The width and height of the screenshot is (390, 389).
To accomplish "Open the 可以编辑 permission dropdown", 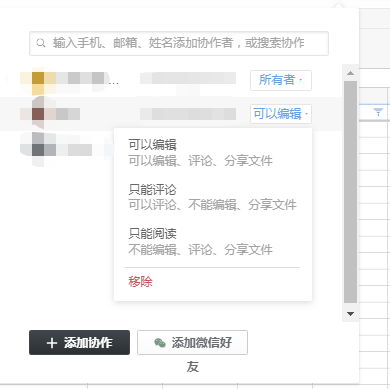I will (x=281, y=114).
